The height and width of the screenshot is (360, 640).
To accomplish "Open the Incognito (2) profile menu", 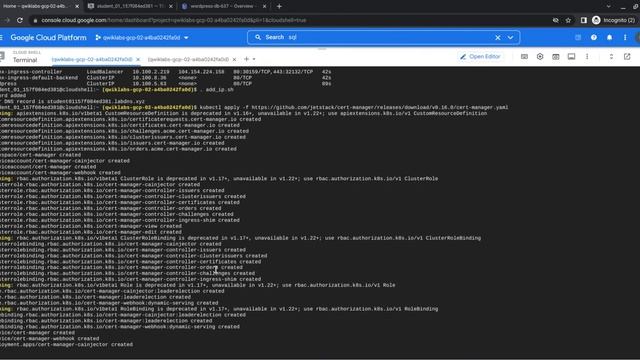I will click(613, 20).
